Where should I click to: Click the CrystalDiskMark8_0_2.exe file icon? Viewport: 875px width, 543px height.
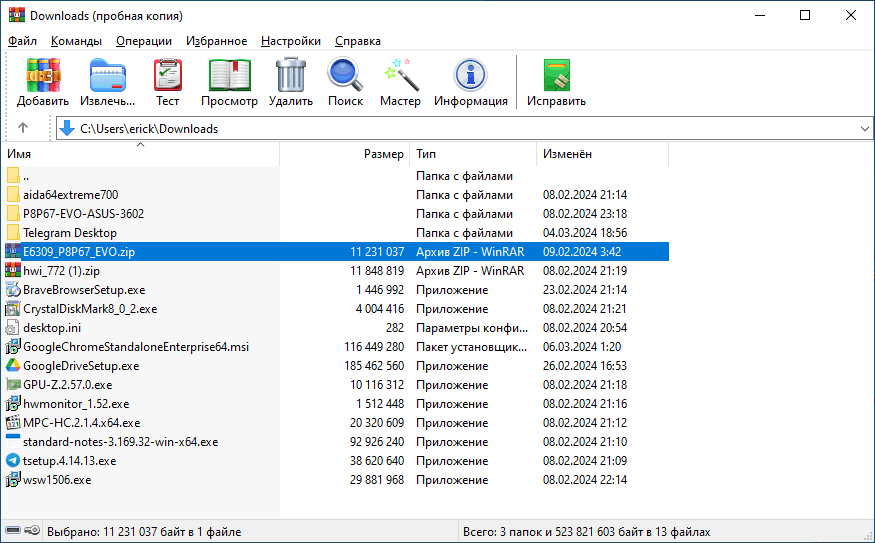pos(13,309)
